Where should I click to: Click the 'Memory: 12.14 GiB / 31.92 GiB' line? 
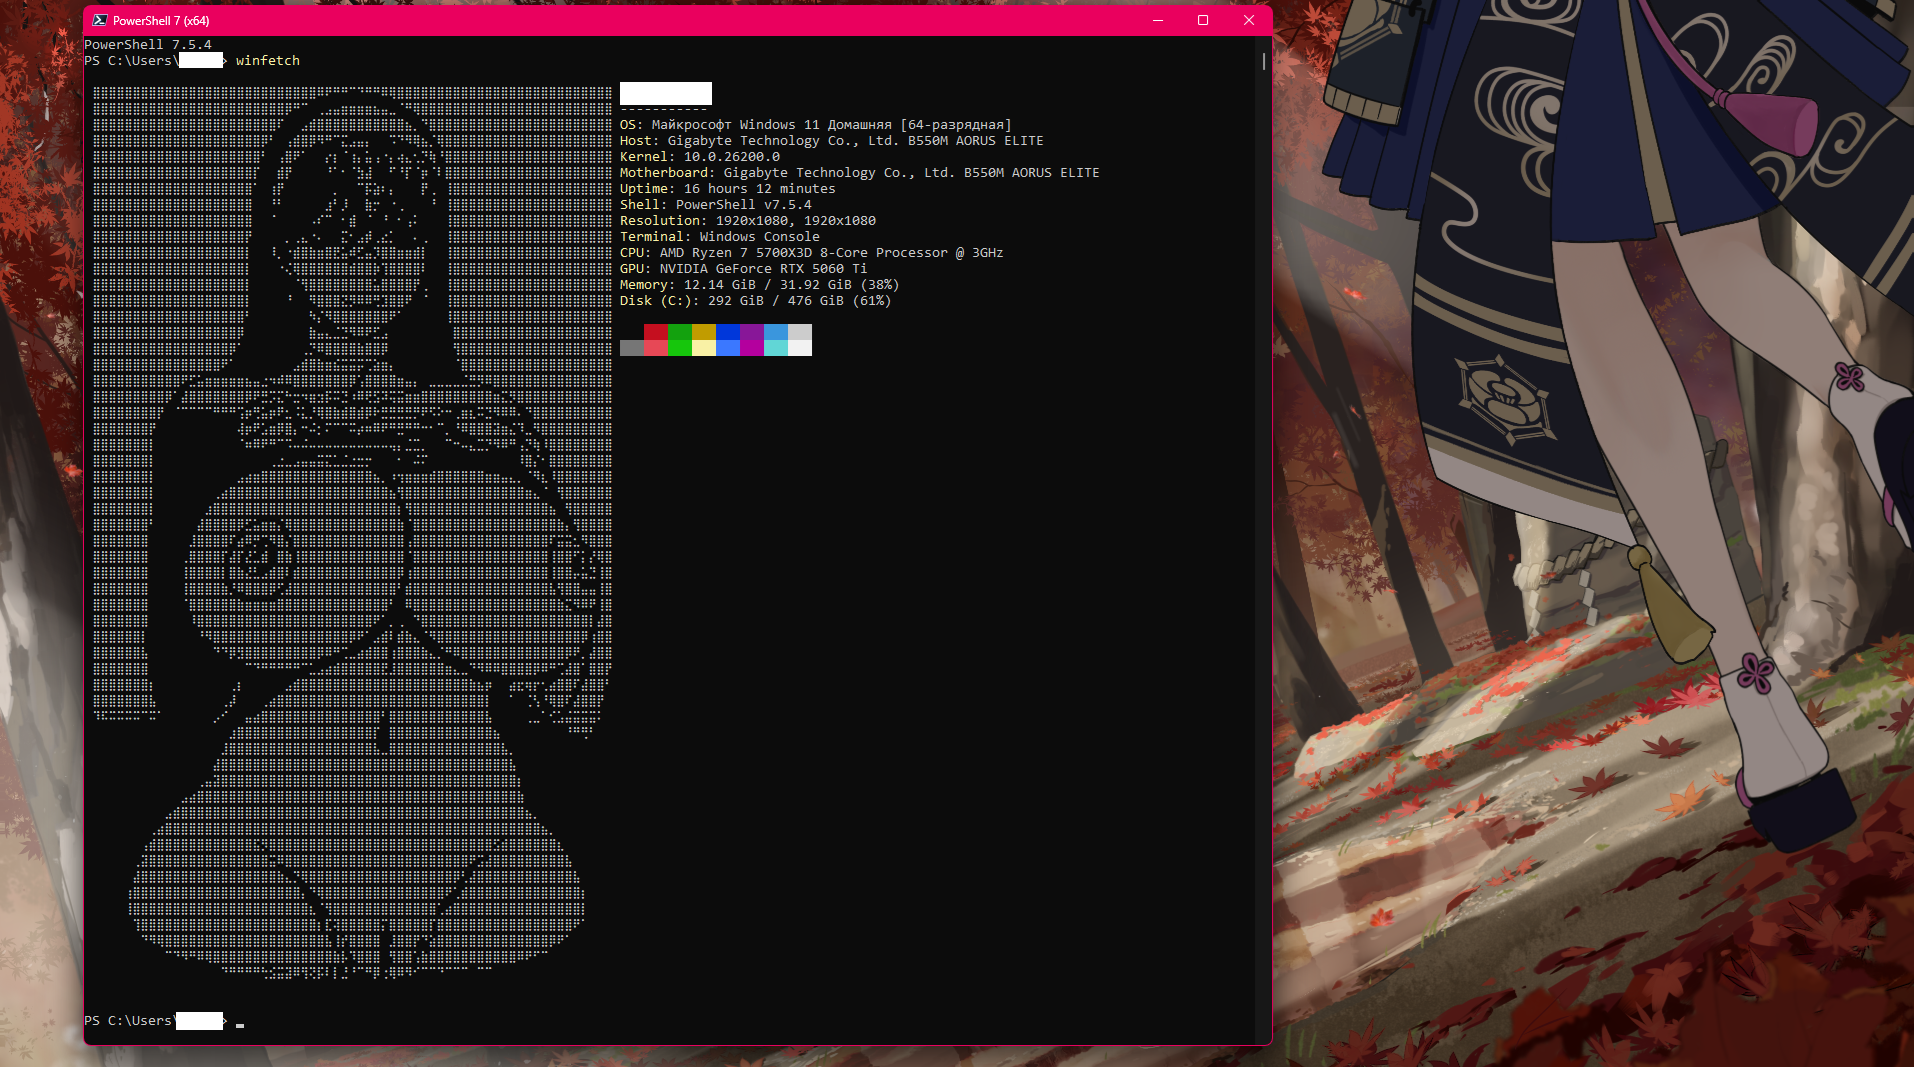tap(760, 285)
